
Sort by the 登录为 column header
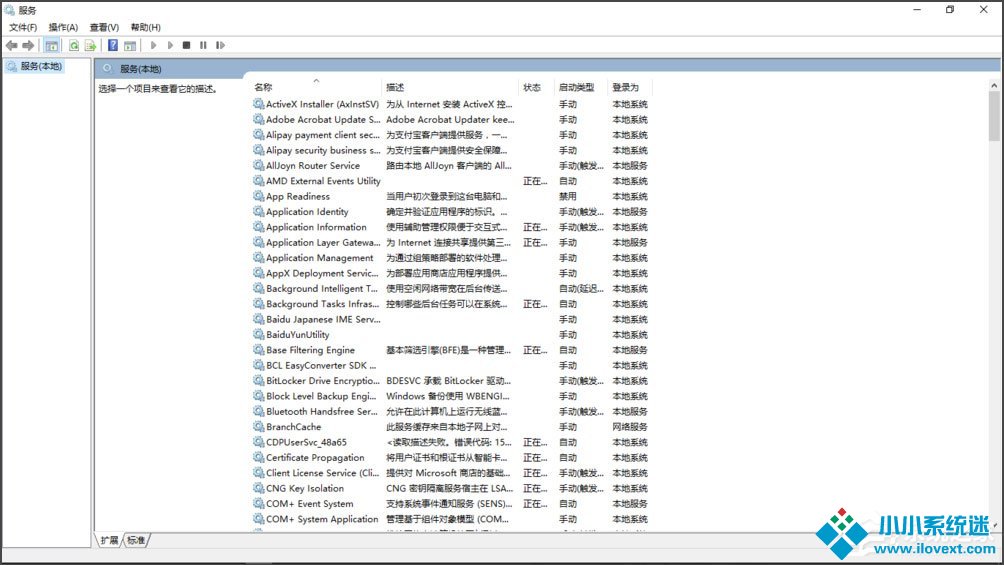[625, 87]
